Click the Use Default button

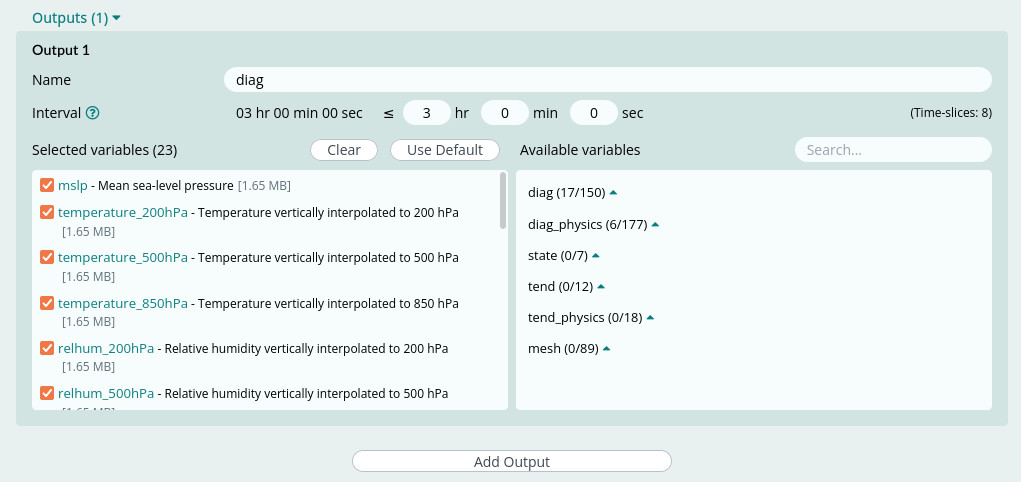click(445, 150)
